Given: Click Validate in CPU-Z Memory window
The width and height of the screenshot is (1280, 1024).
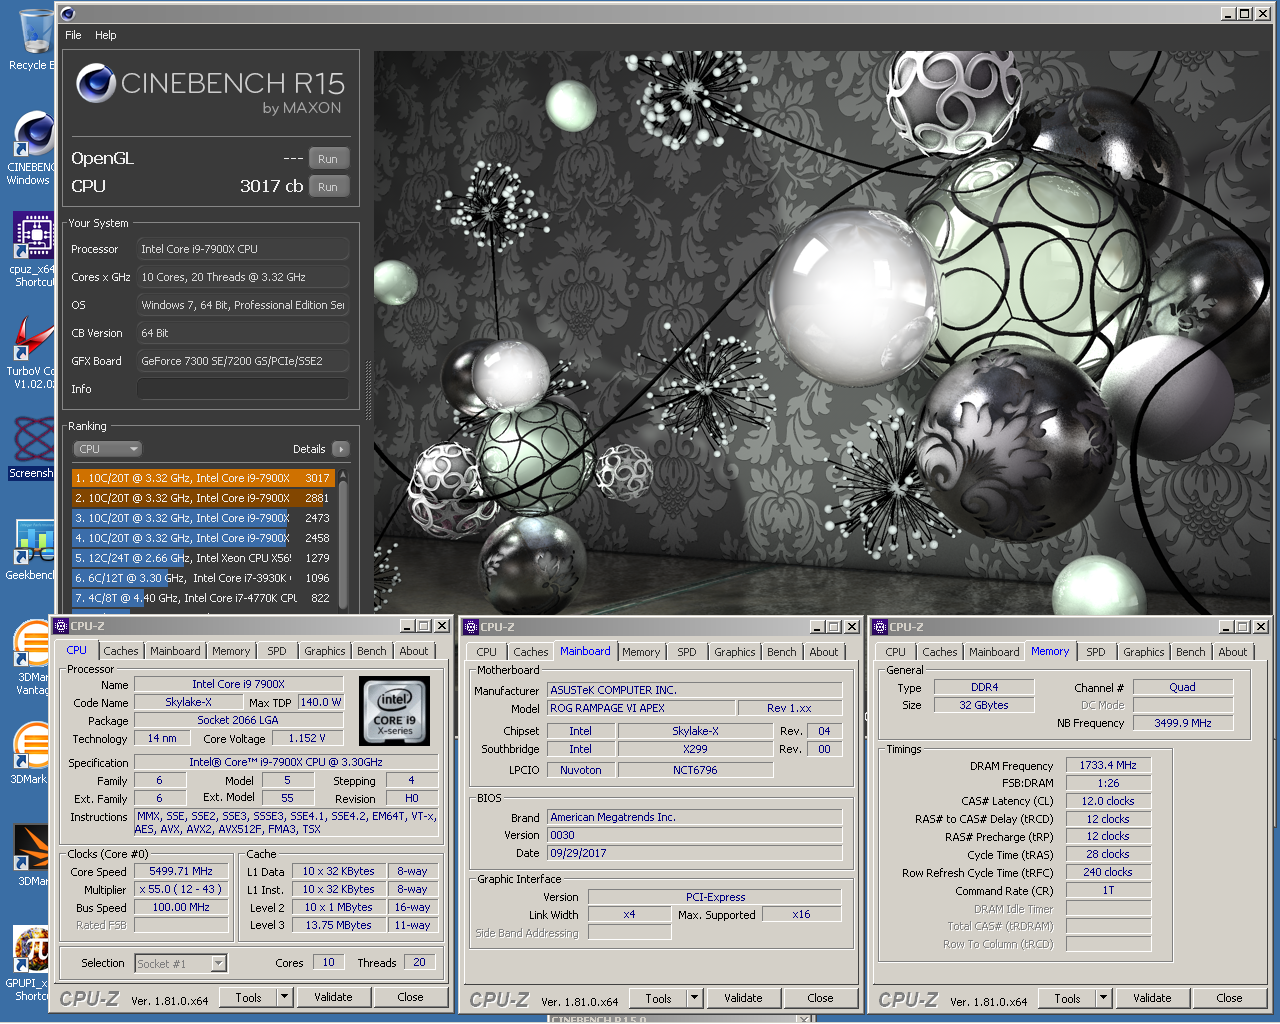Looking at the screenshot, I should pyautogui.click(x=1152, y=998).
